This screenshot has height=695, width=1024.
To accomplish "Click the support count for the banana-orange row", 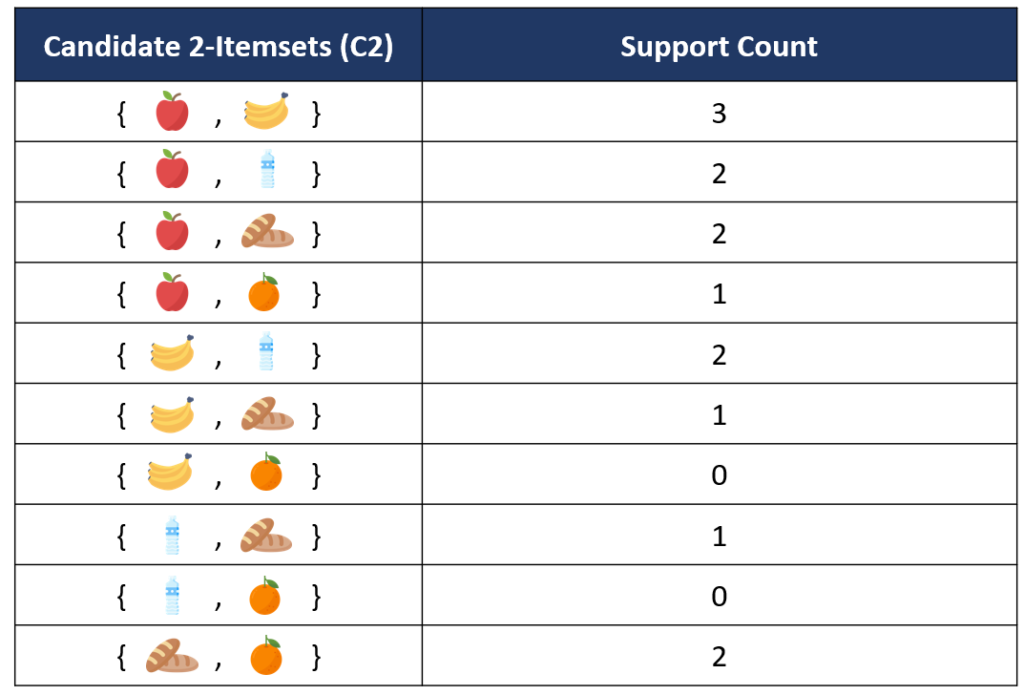I will click(x=719, y=475).
